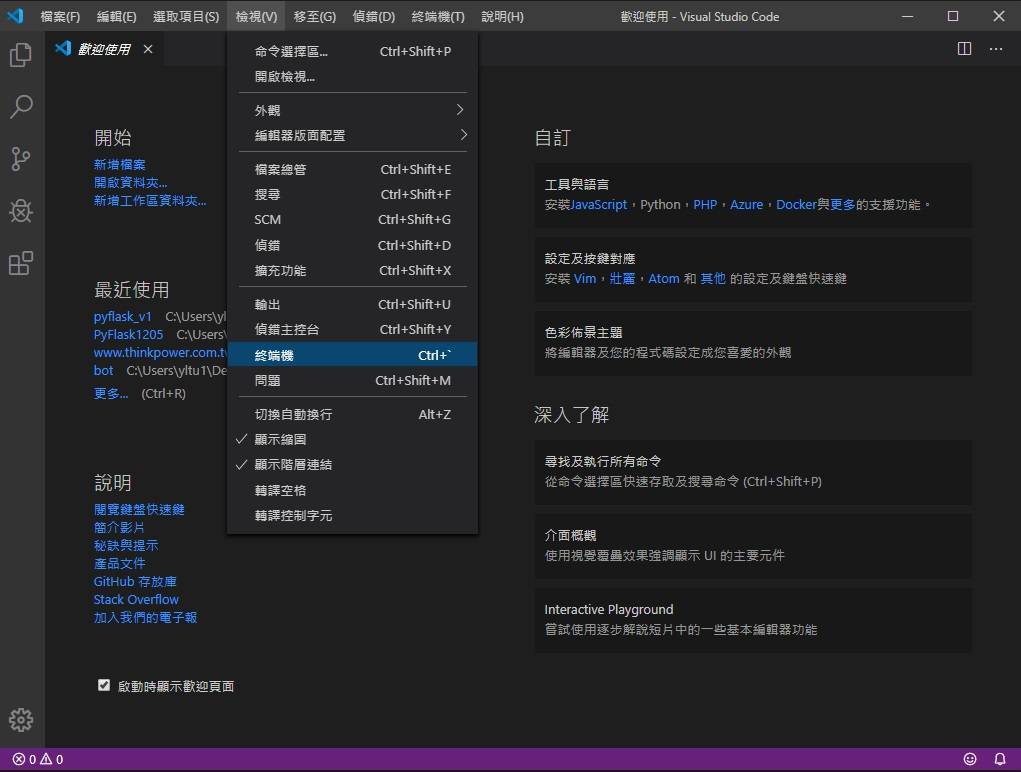This screenshot has width=1021, height=772.
Task: Choose 偵錯主控台 from the view menu
Action: (352, 329)
